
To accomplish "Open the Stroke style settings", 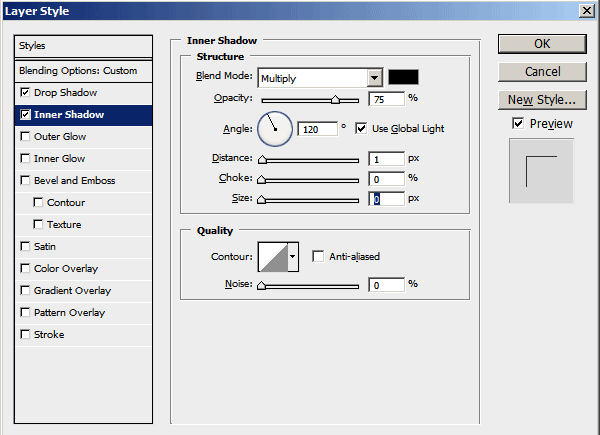I will [49, 335].
